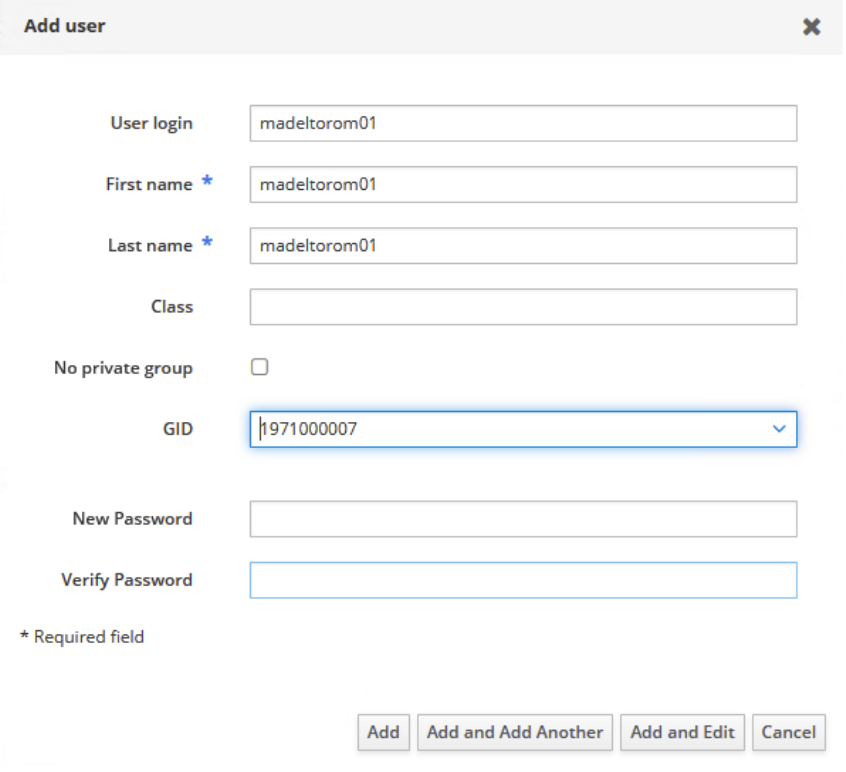
Task: Click the GID value 1971000007 text
Action: click(310, 429)
